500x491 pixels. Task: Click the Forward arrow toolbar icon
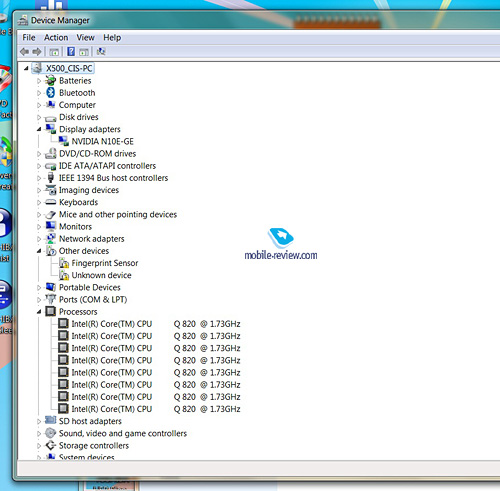(37, 52)
